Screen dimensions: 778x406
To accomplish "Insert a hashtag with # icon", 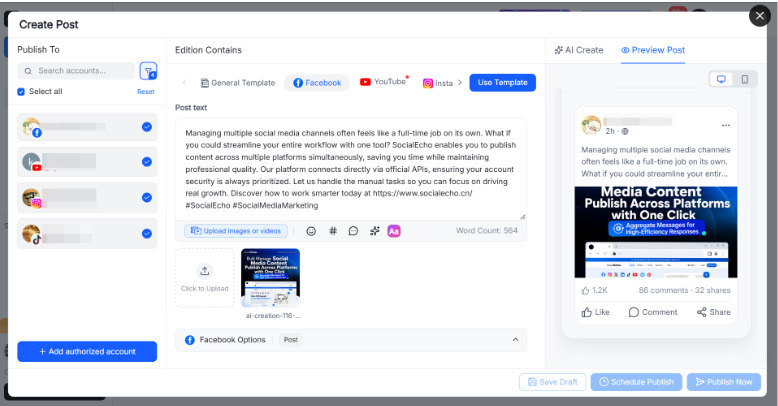I will click(x=333, y=231).
